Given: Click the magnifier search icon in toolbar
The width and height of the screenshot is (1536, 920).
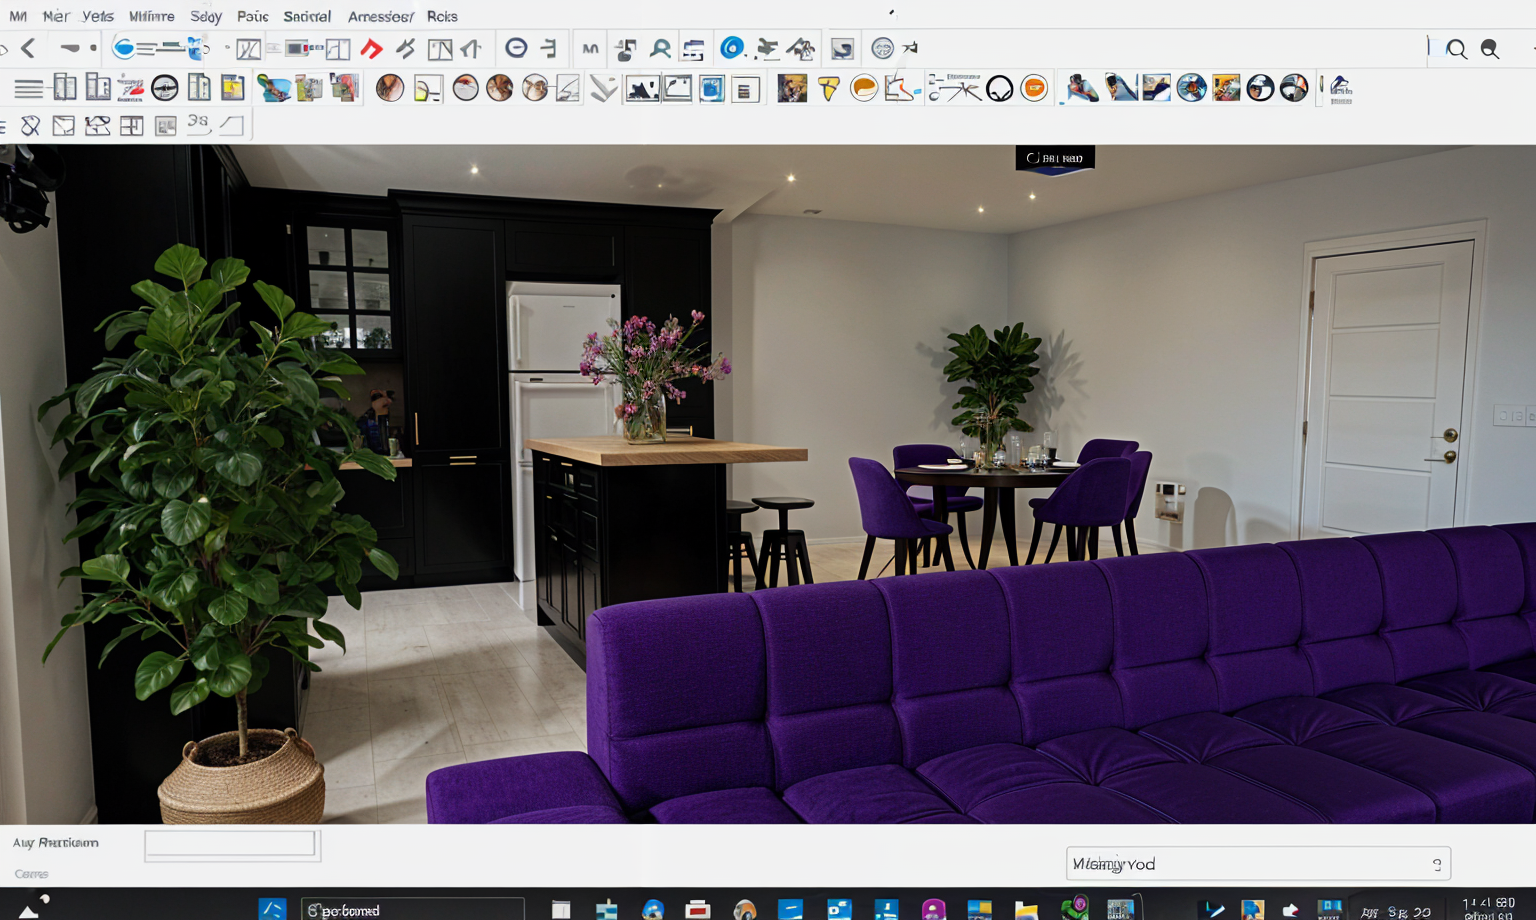Looking at the screenshot, I should (x=1456, y=50).
